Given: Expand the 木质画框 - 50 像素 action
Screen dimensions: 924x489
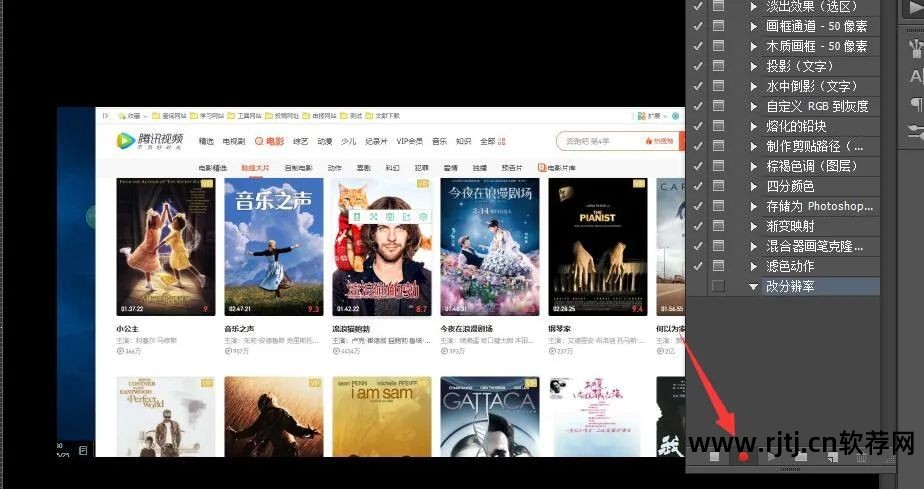Looking at the screenshot, I should (753, 46).
